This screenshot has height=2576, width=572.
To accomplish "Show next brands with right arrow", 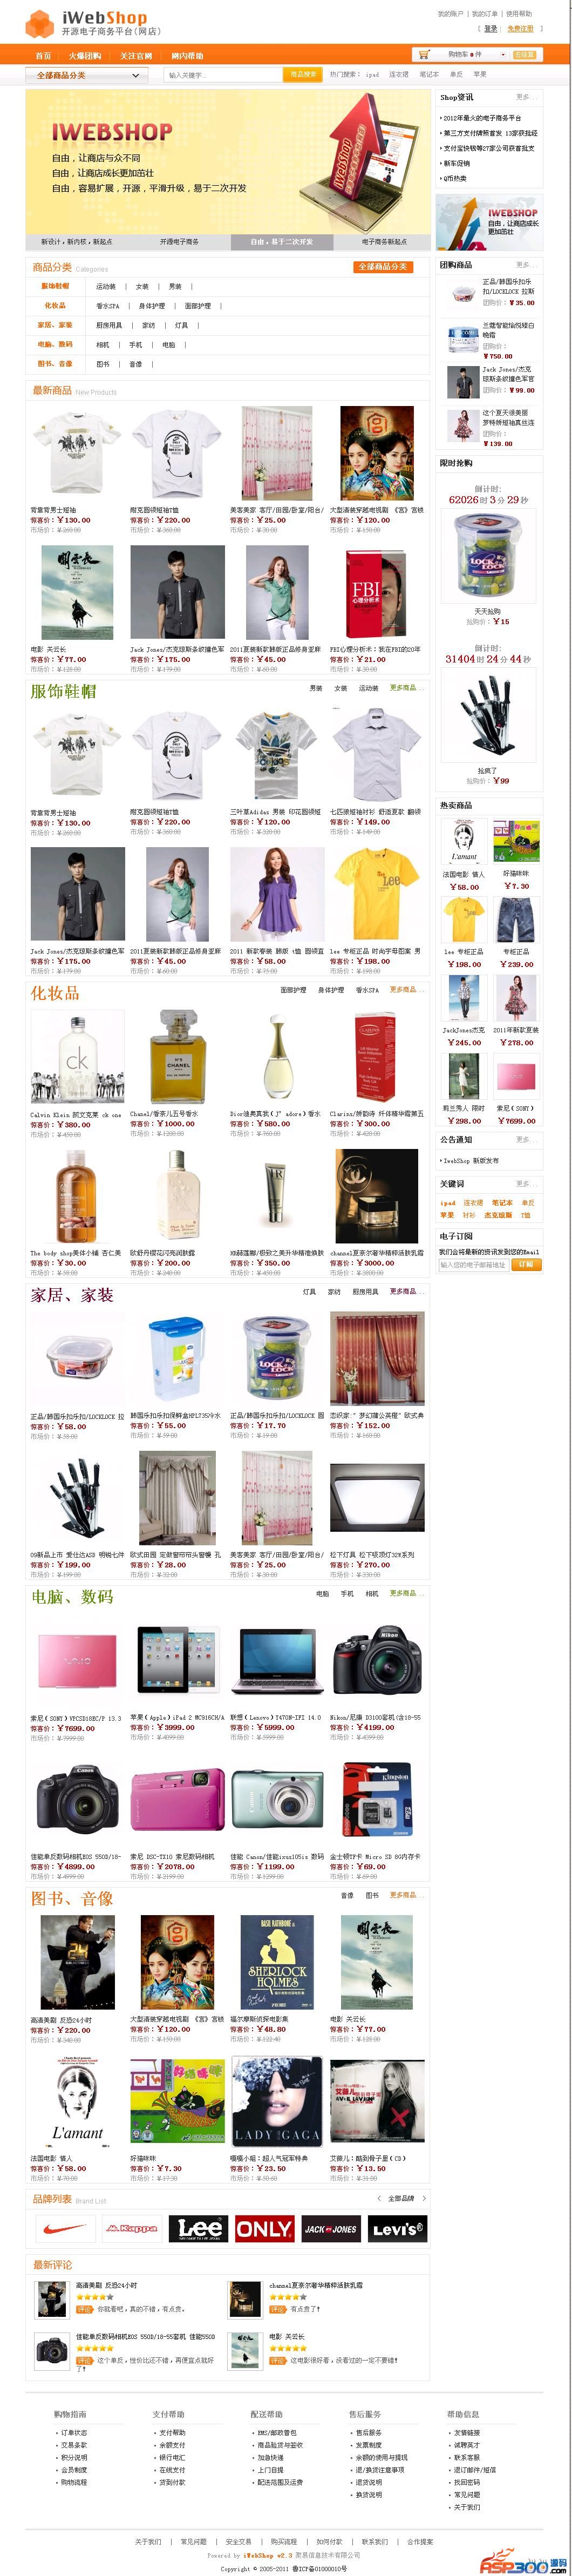I will (424, 2198).
